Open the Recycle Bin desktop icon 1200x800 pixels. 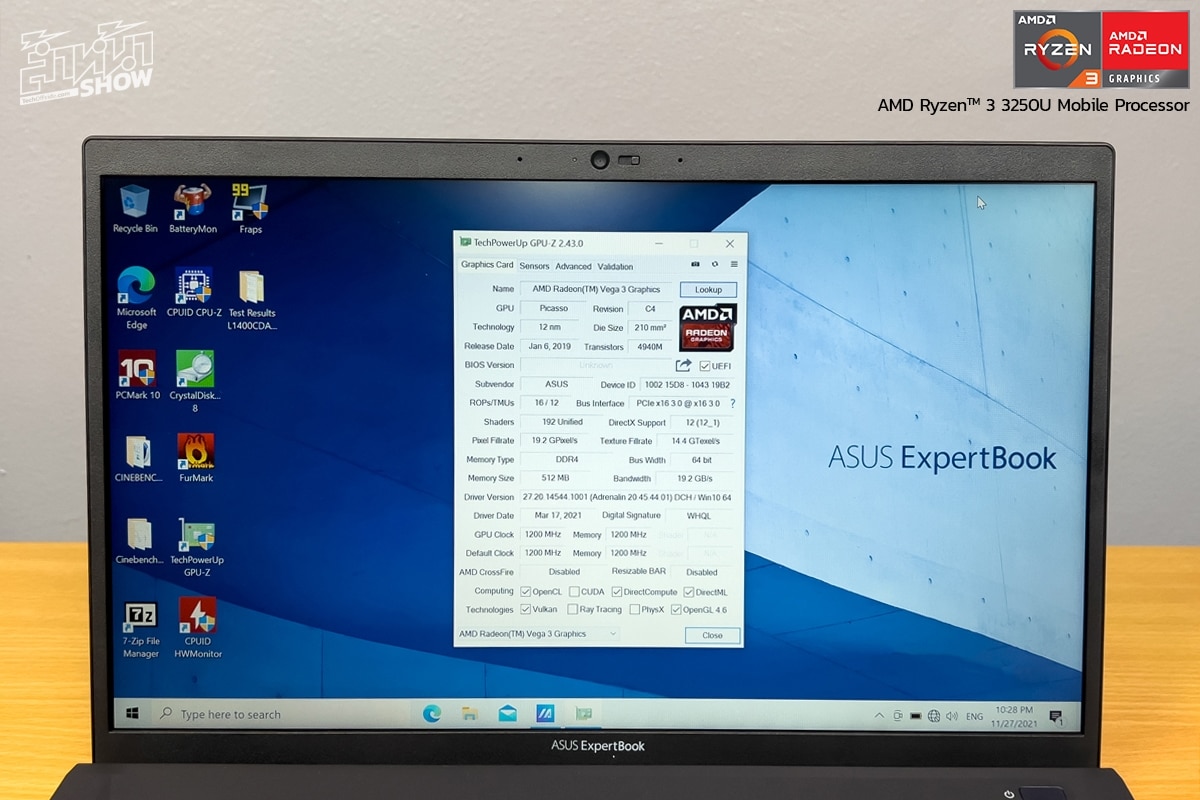135,208
